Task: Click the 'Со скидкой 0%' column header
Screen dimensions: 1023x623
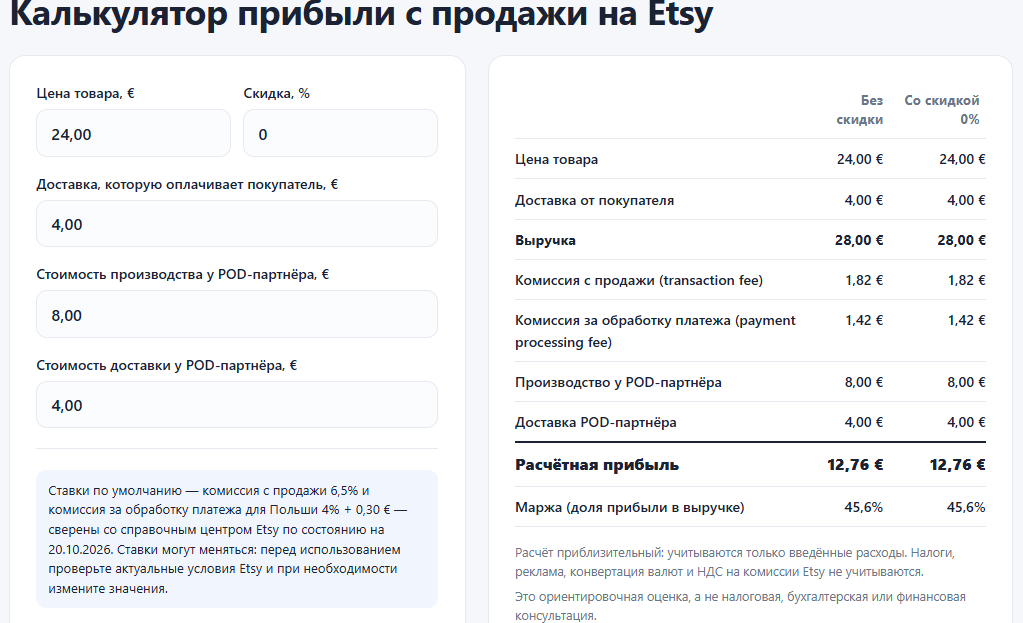Action: 941,110
